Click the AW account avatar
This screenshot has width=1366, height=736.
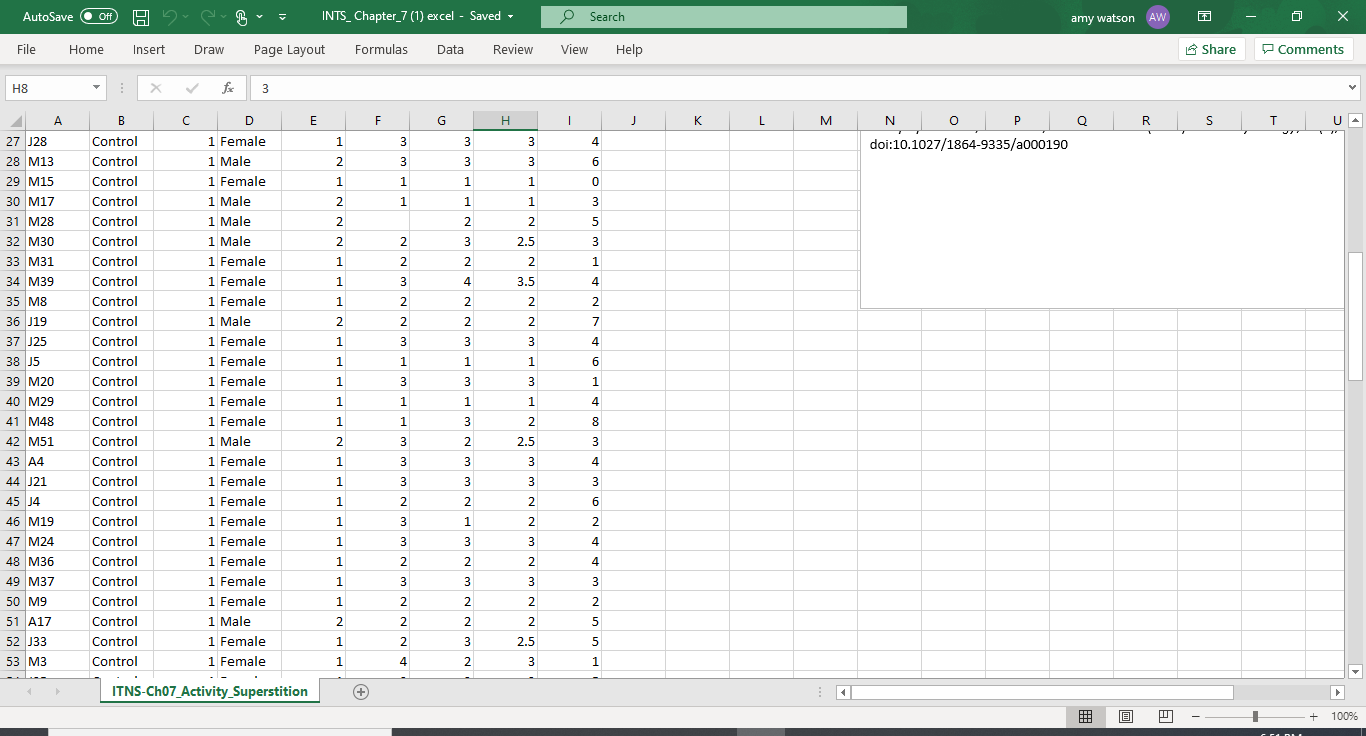tap(1158, 17)
